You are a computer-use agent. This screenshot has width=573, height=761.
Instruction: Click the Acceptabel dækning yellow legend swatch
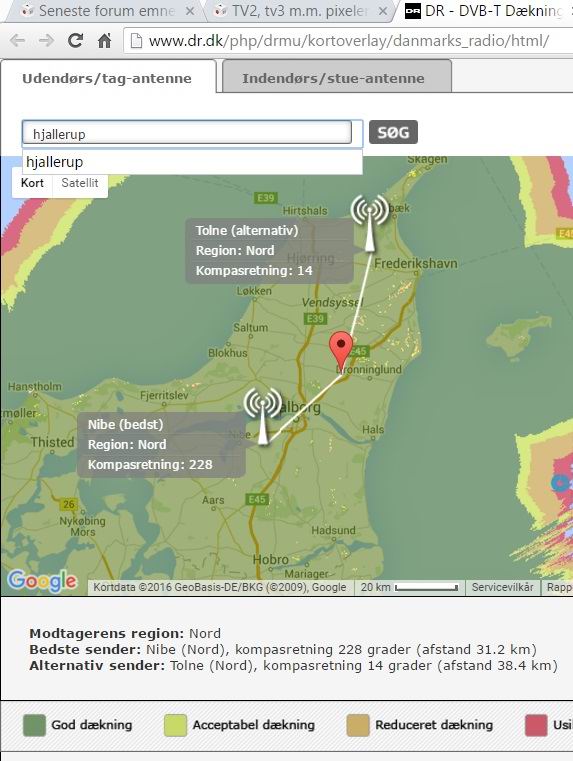point(175,725)
